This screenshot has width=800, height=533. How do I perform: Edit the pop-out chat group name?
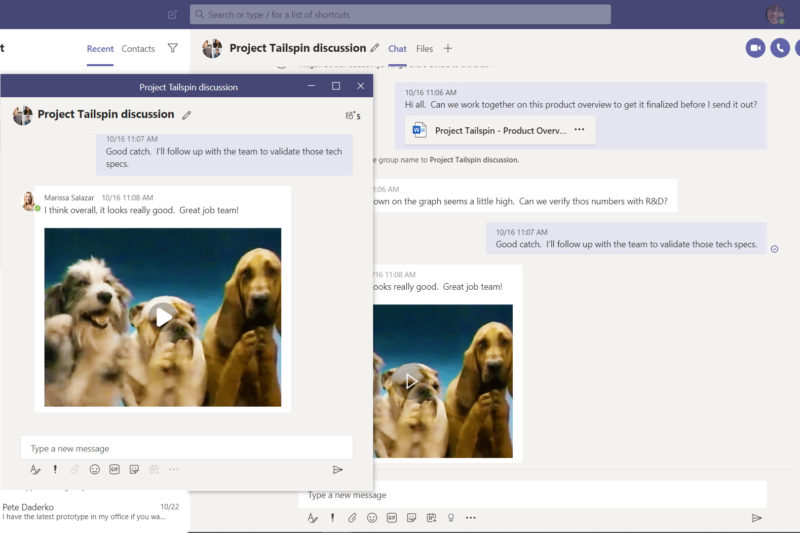point(187,115)
